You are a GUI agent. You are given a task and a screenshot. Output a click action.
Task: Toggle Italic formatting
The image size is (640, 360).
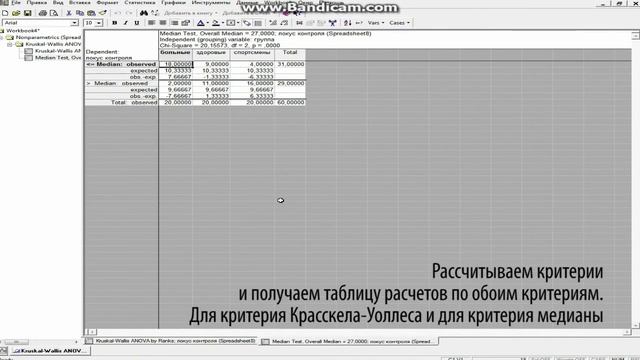pos(126,23)
